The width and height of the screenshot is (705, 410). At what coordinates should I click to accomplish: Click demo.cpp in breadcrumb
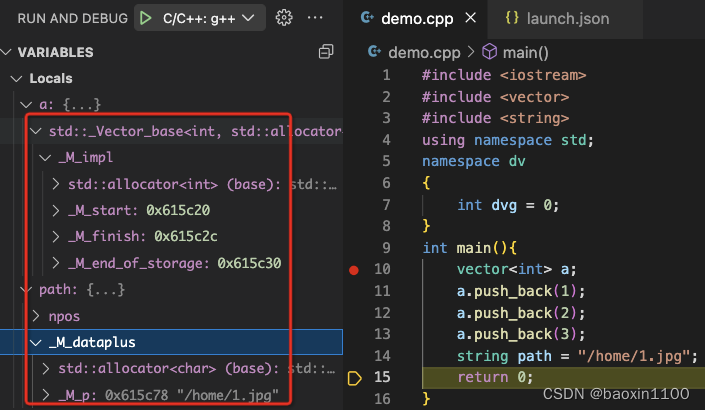[424, 53]
